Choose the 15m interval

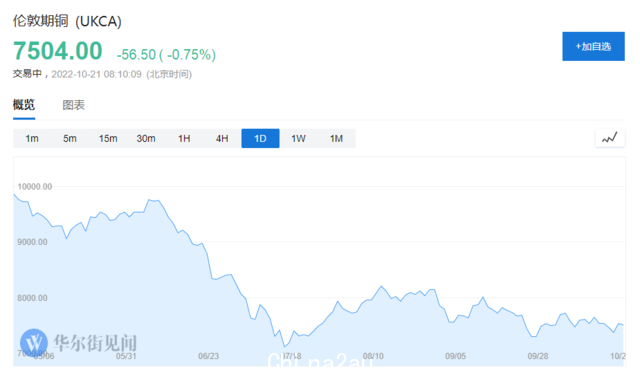tap(108, 138)
